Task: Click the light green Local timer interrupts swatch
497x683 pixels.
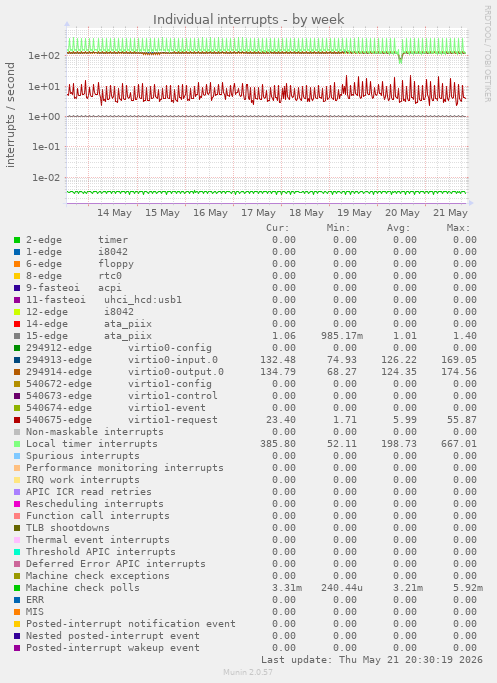Action: pyautogui.click(x=17, y=444)
